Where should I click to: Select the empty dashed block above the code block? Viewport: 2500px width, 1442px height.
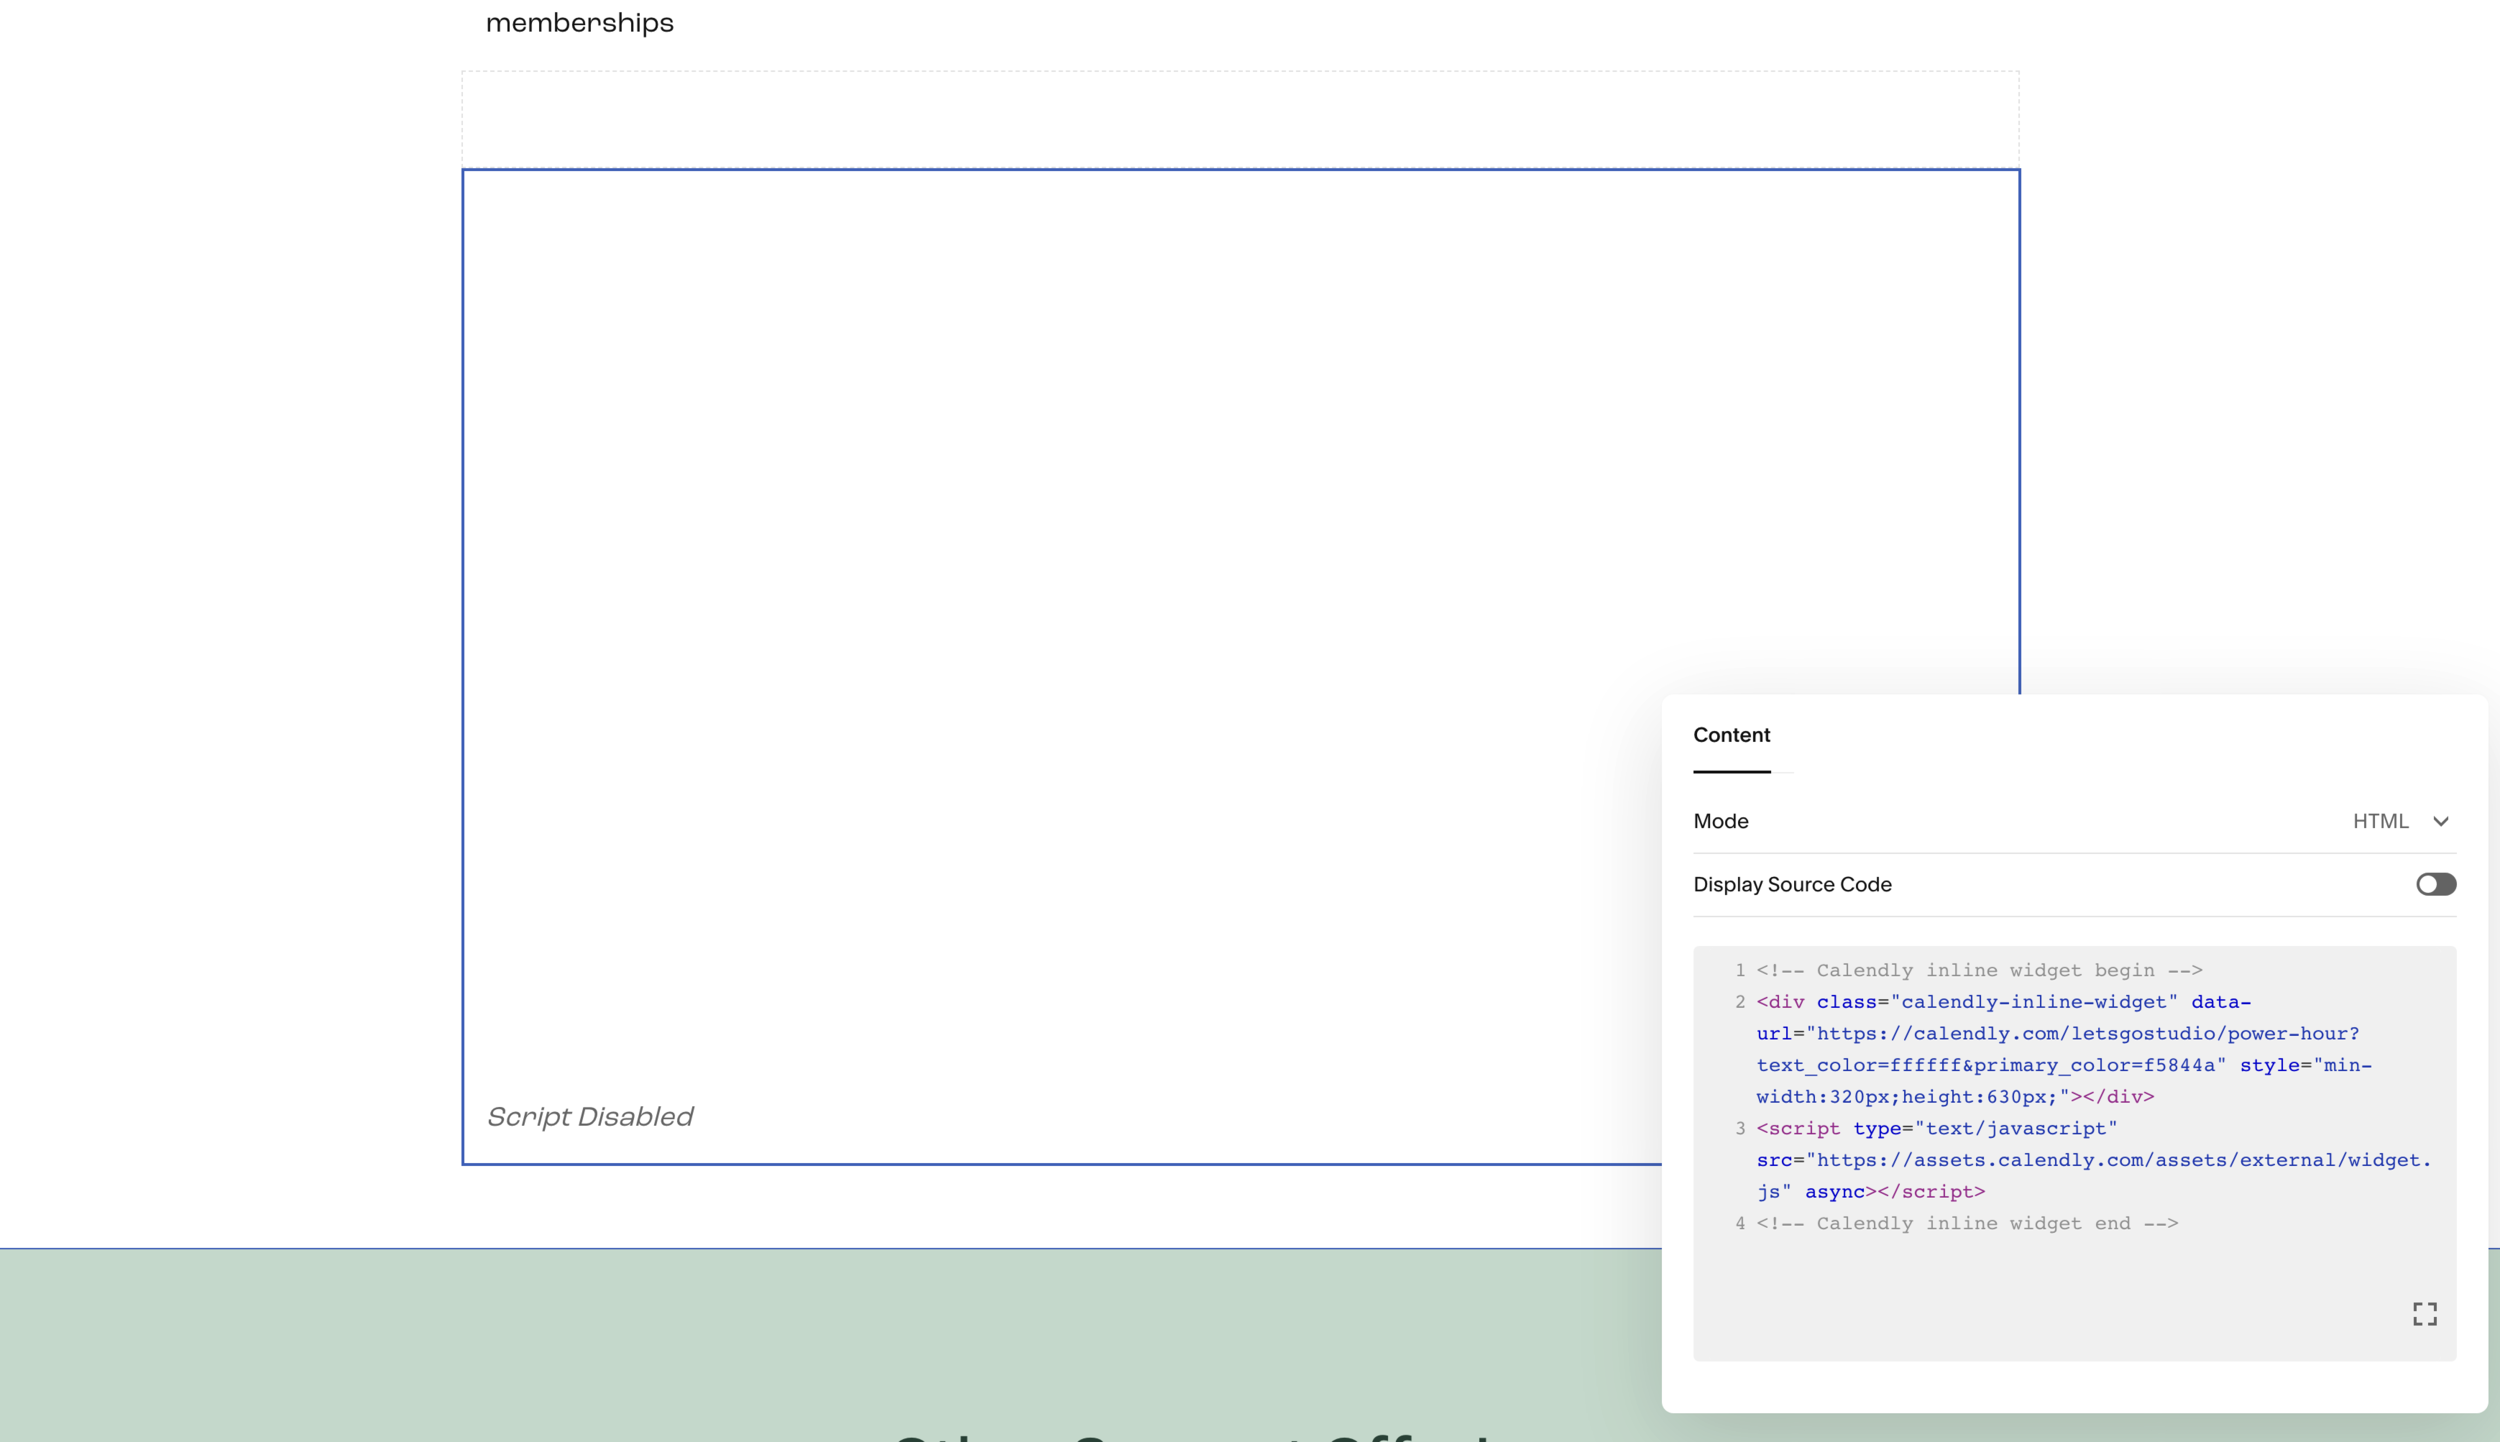tap(1239, 119)
